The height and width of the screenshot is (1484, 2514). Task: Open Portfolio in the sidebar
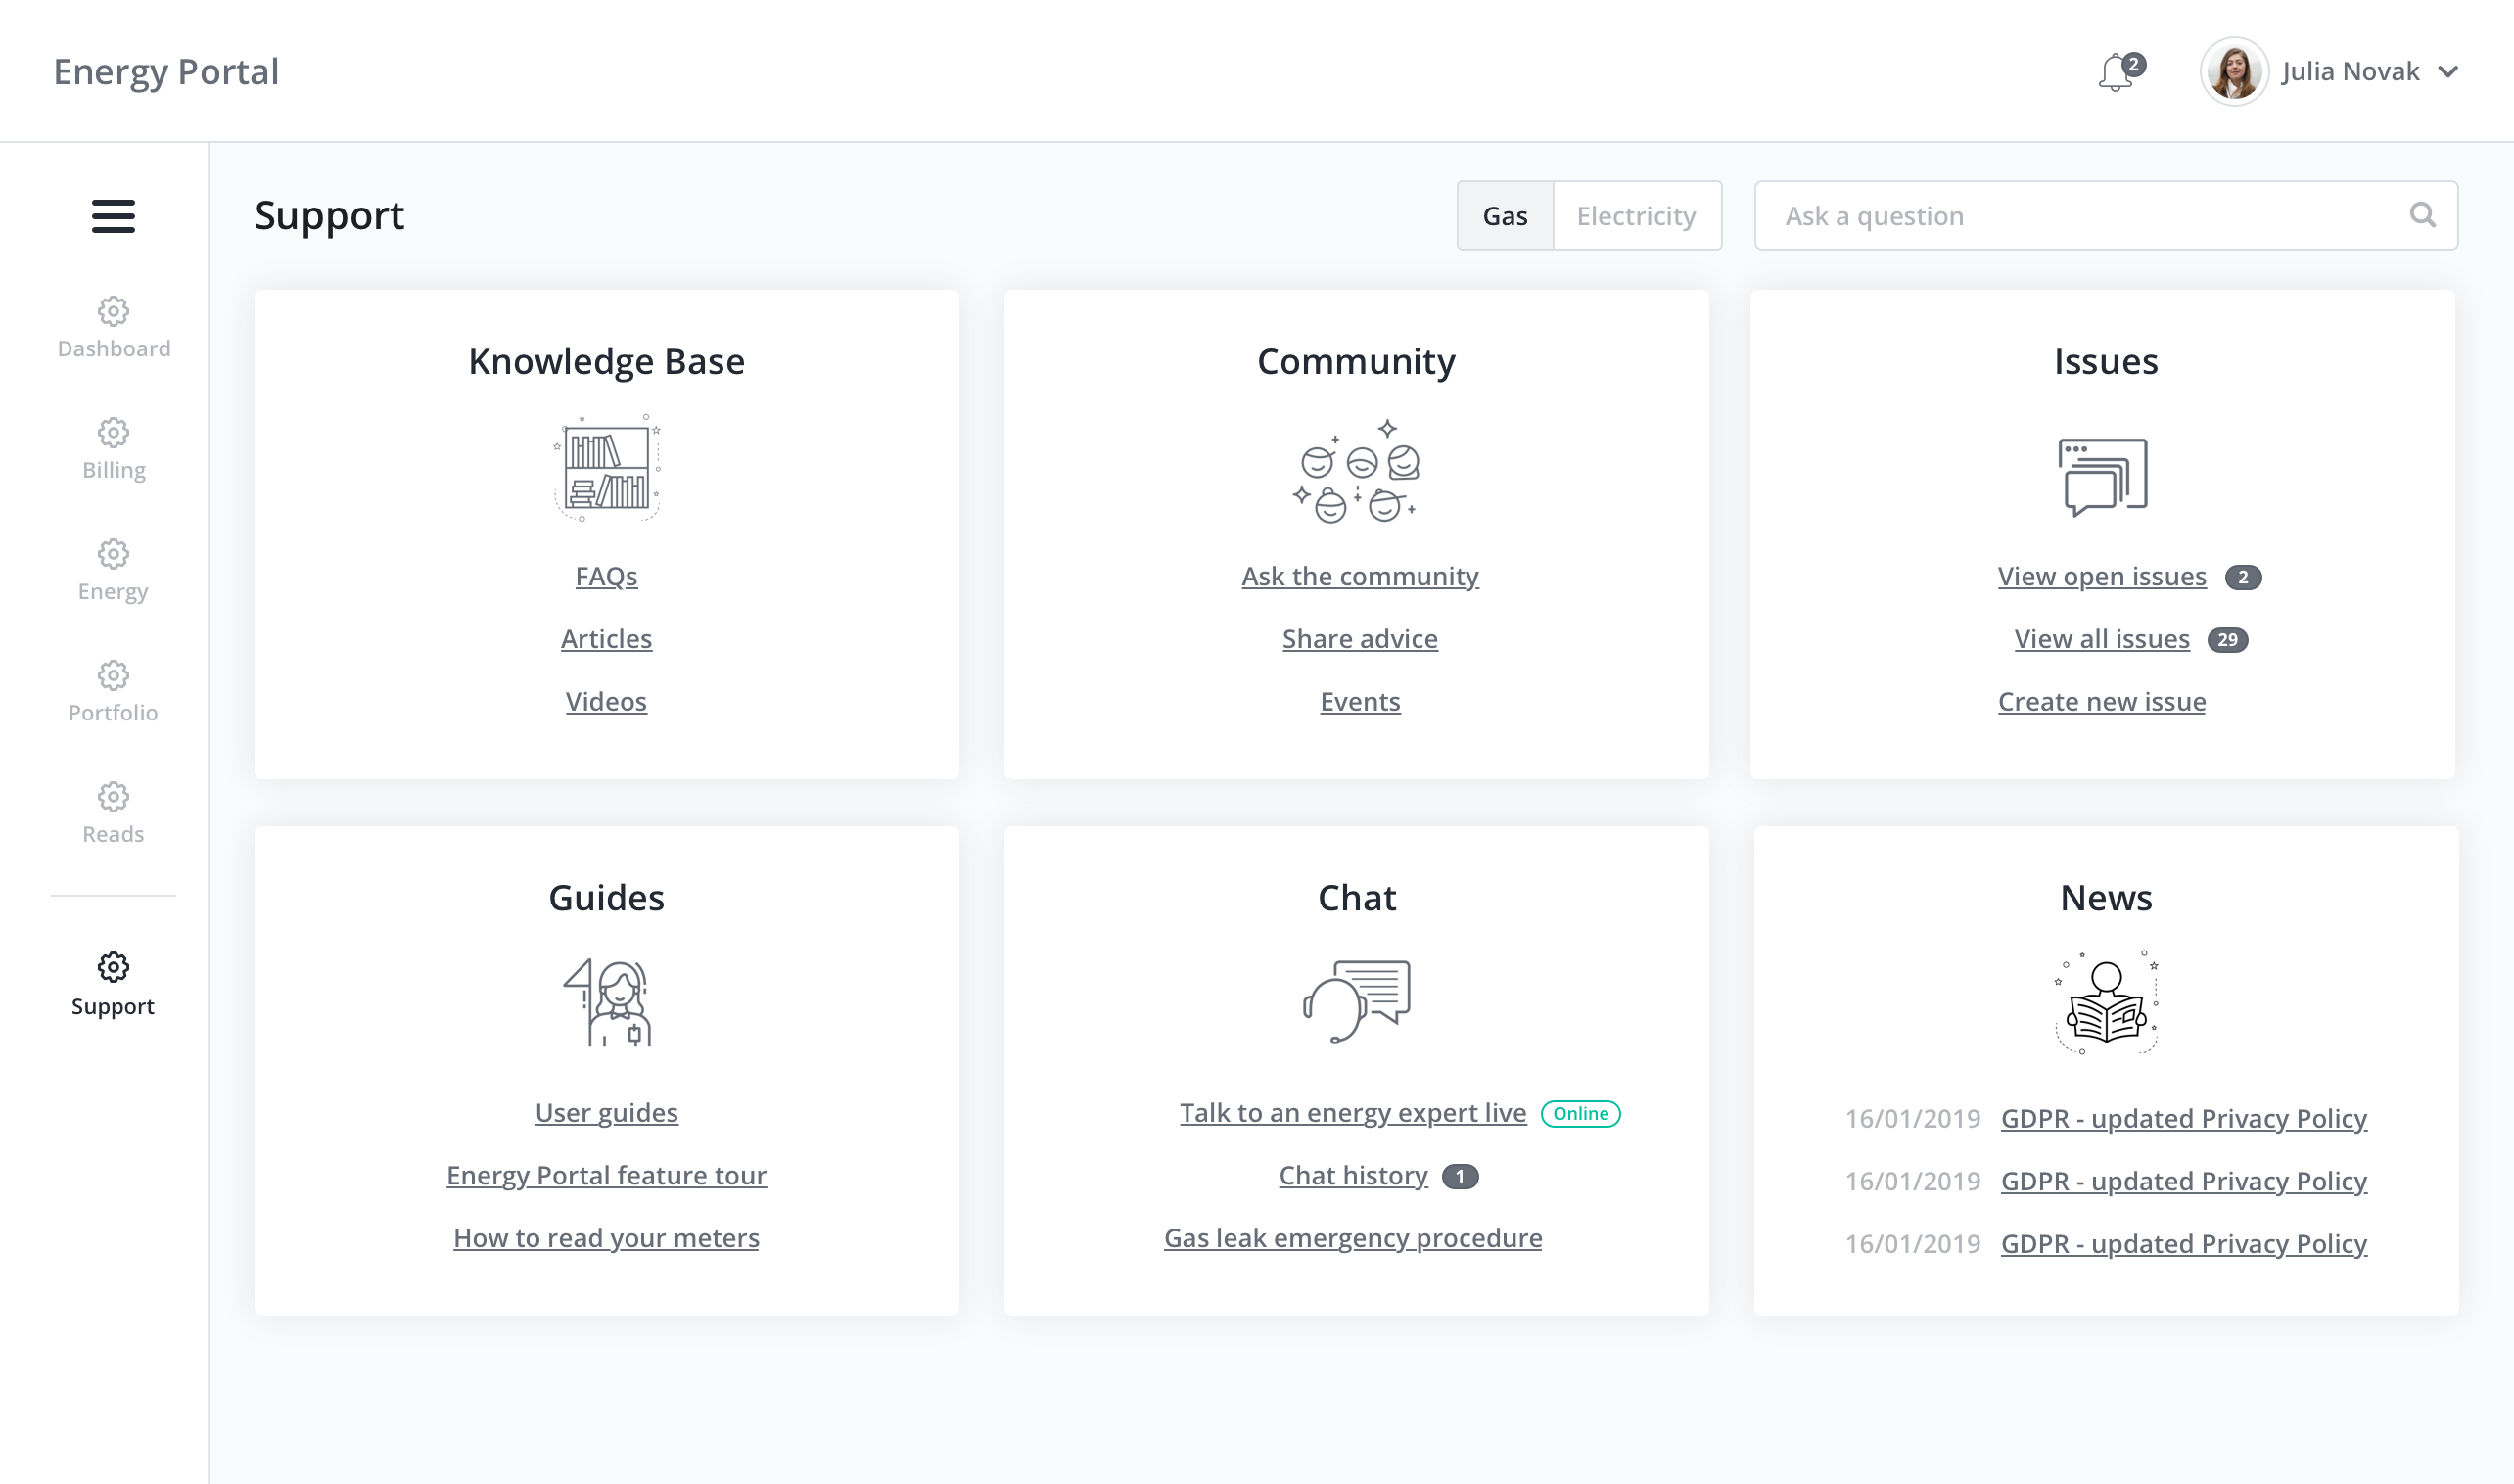(x=113, y=692)
